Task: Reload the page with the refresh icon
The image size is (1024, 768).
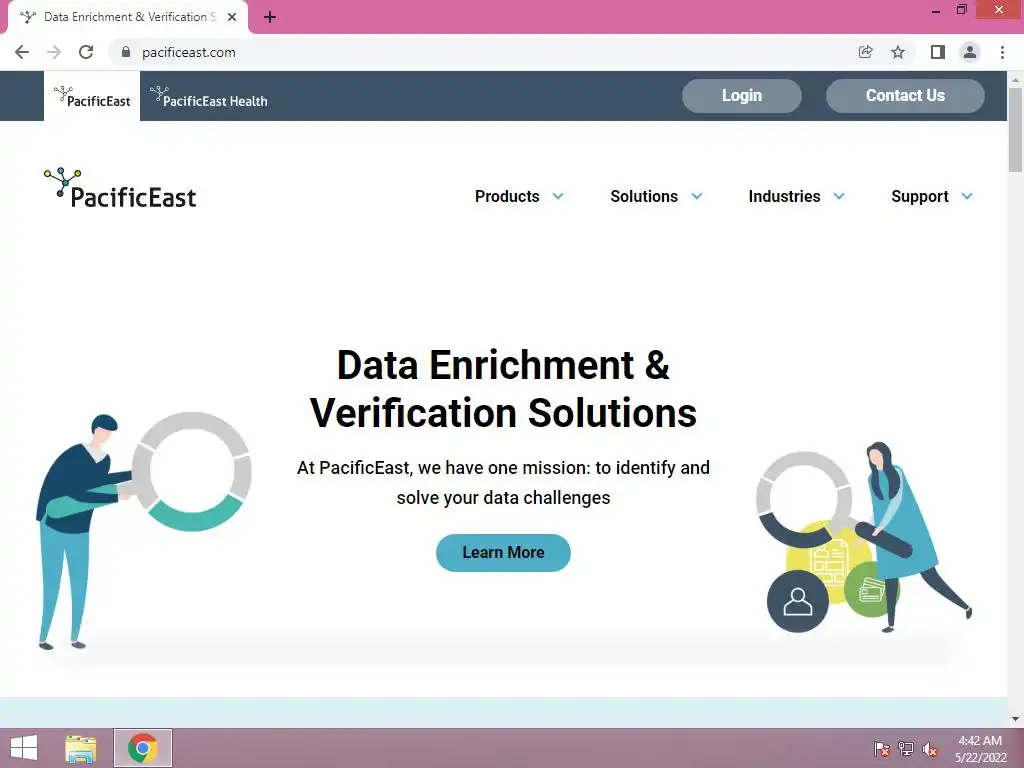Action: (86, 52)
